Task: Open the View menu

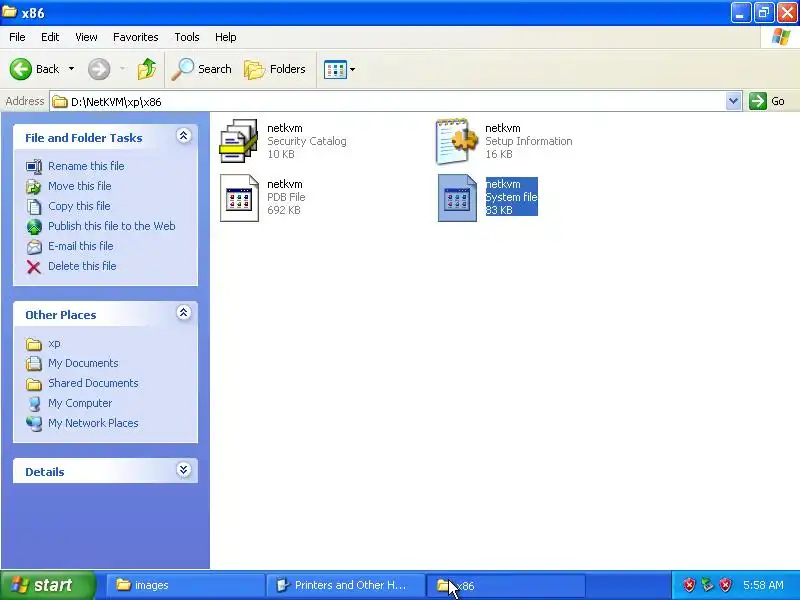Action: (86, 37)
